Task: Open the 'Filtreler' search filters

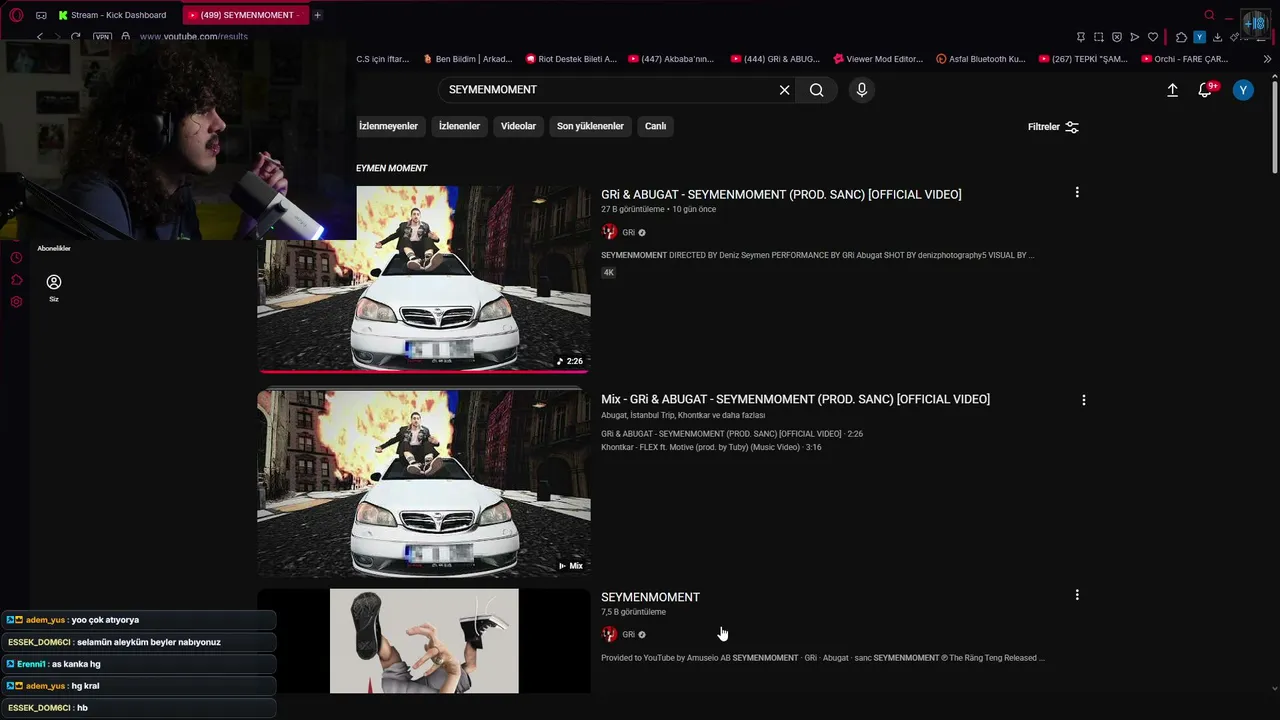Action: click(x=1053, y=127)
